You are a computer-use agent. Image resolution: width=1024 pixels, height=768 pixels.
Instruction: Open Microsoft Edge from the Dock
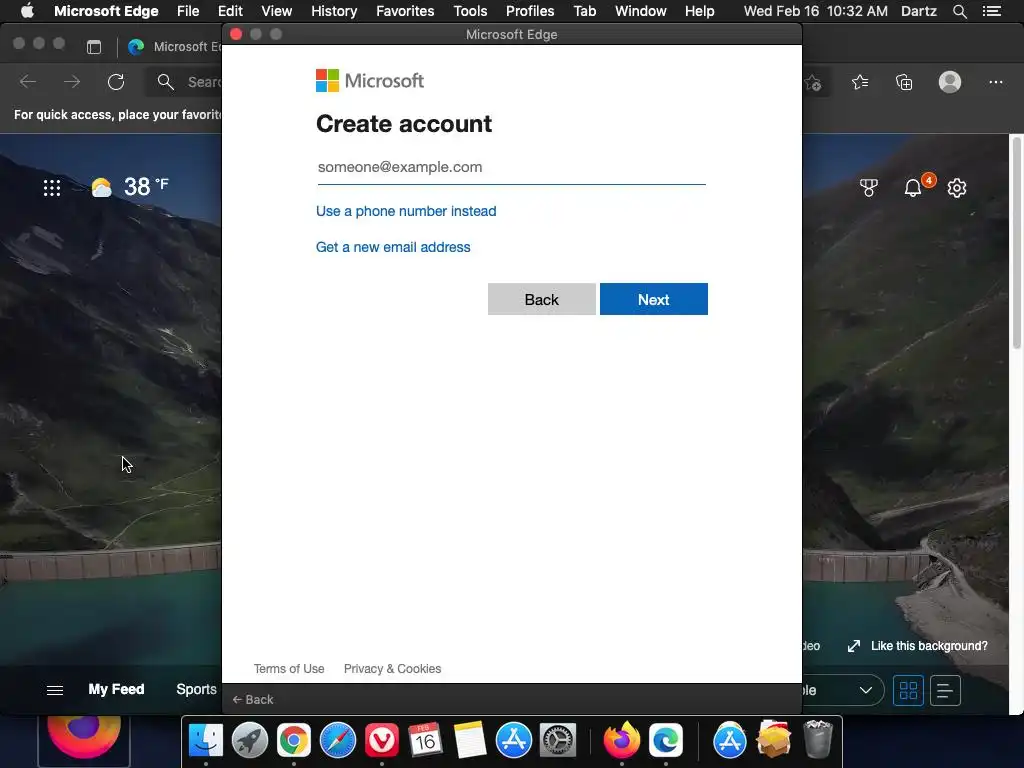tap(665, 740)
